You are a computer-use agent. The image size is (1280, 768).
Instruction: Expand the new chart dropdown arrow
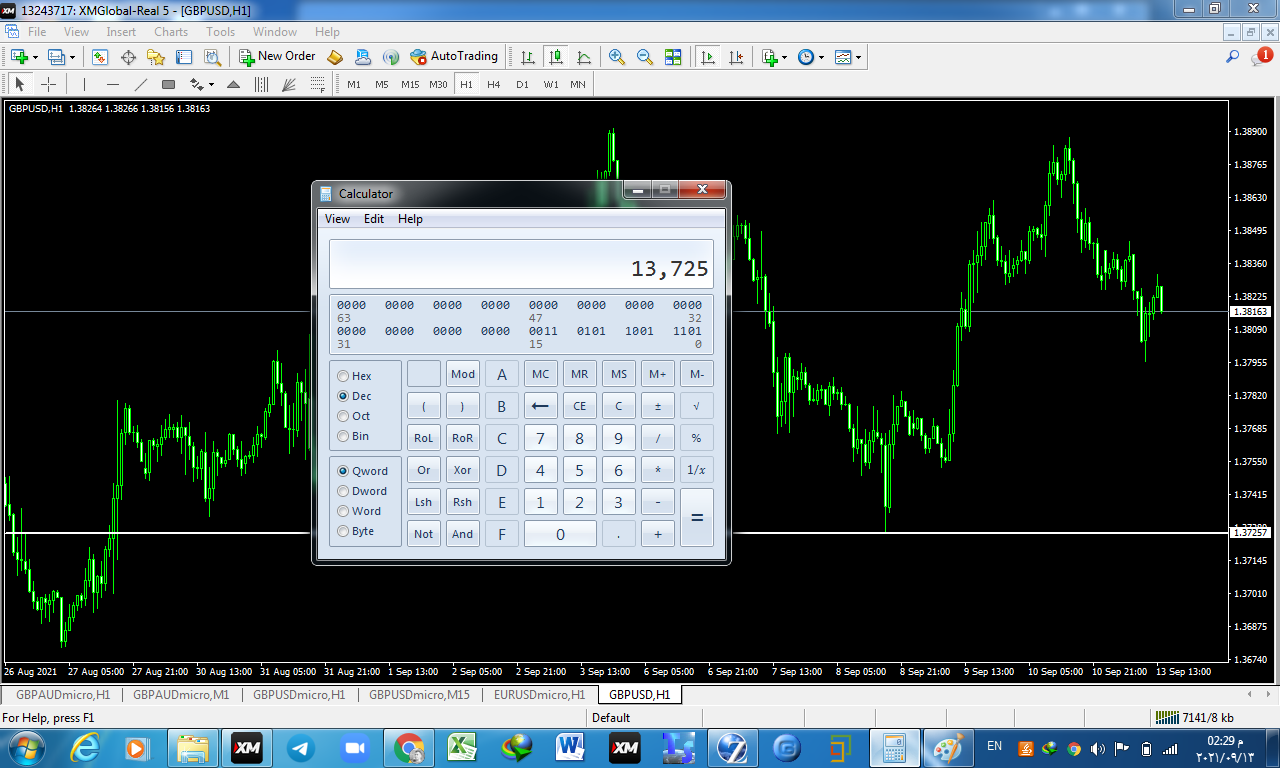click(x=36, y=57)
